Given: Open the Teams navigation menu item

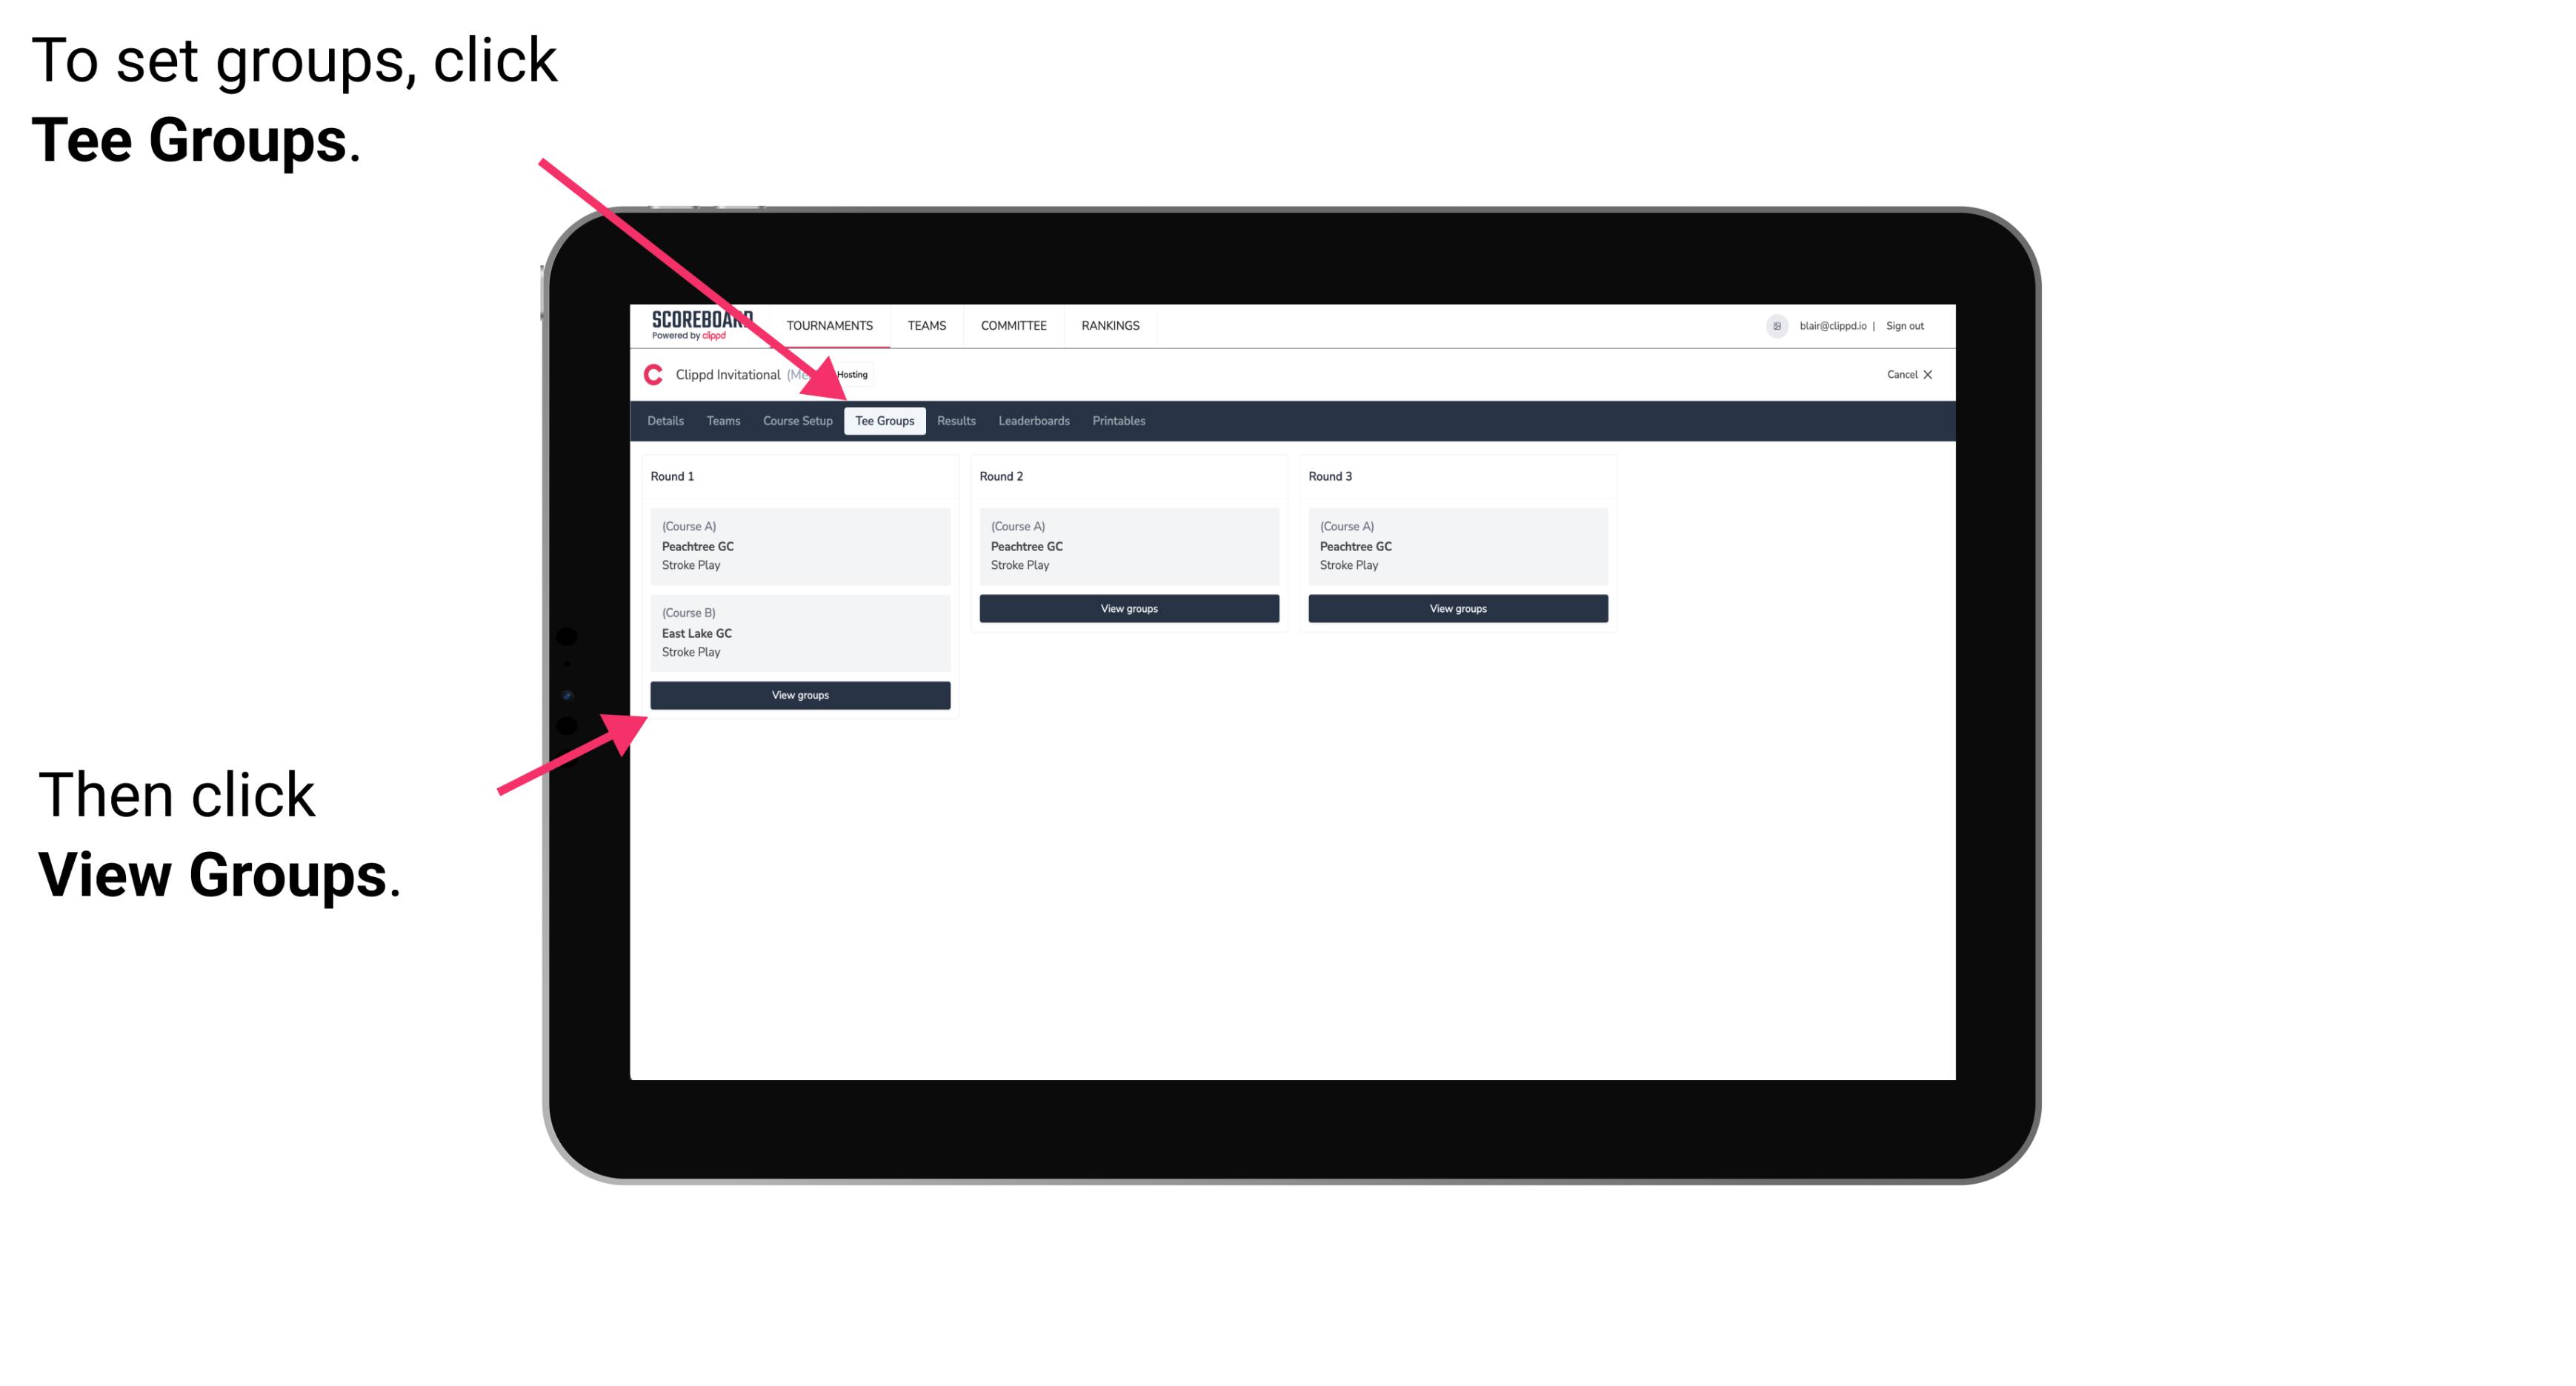Looking at the screenshot, I should tap(722, 420).
